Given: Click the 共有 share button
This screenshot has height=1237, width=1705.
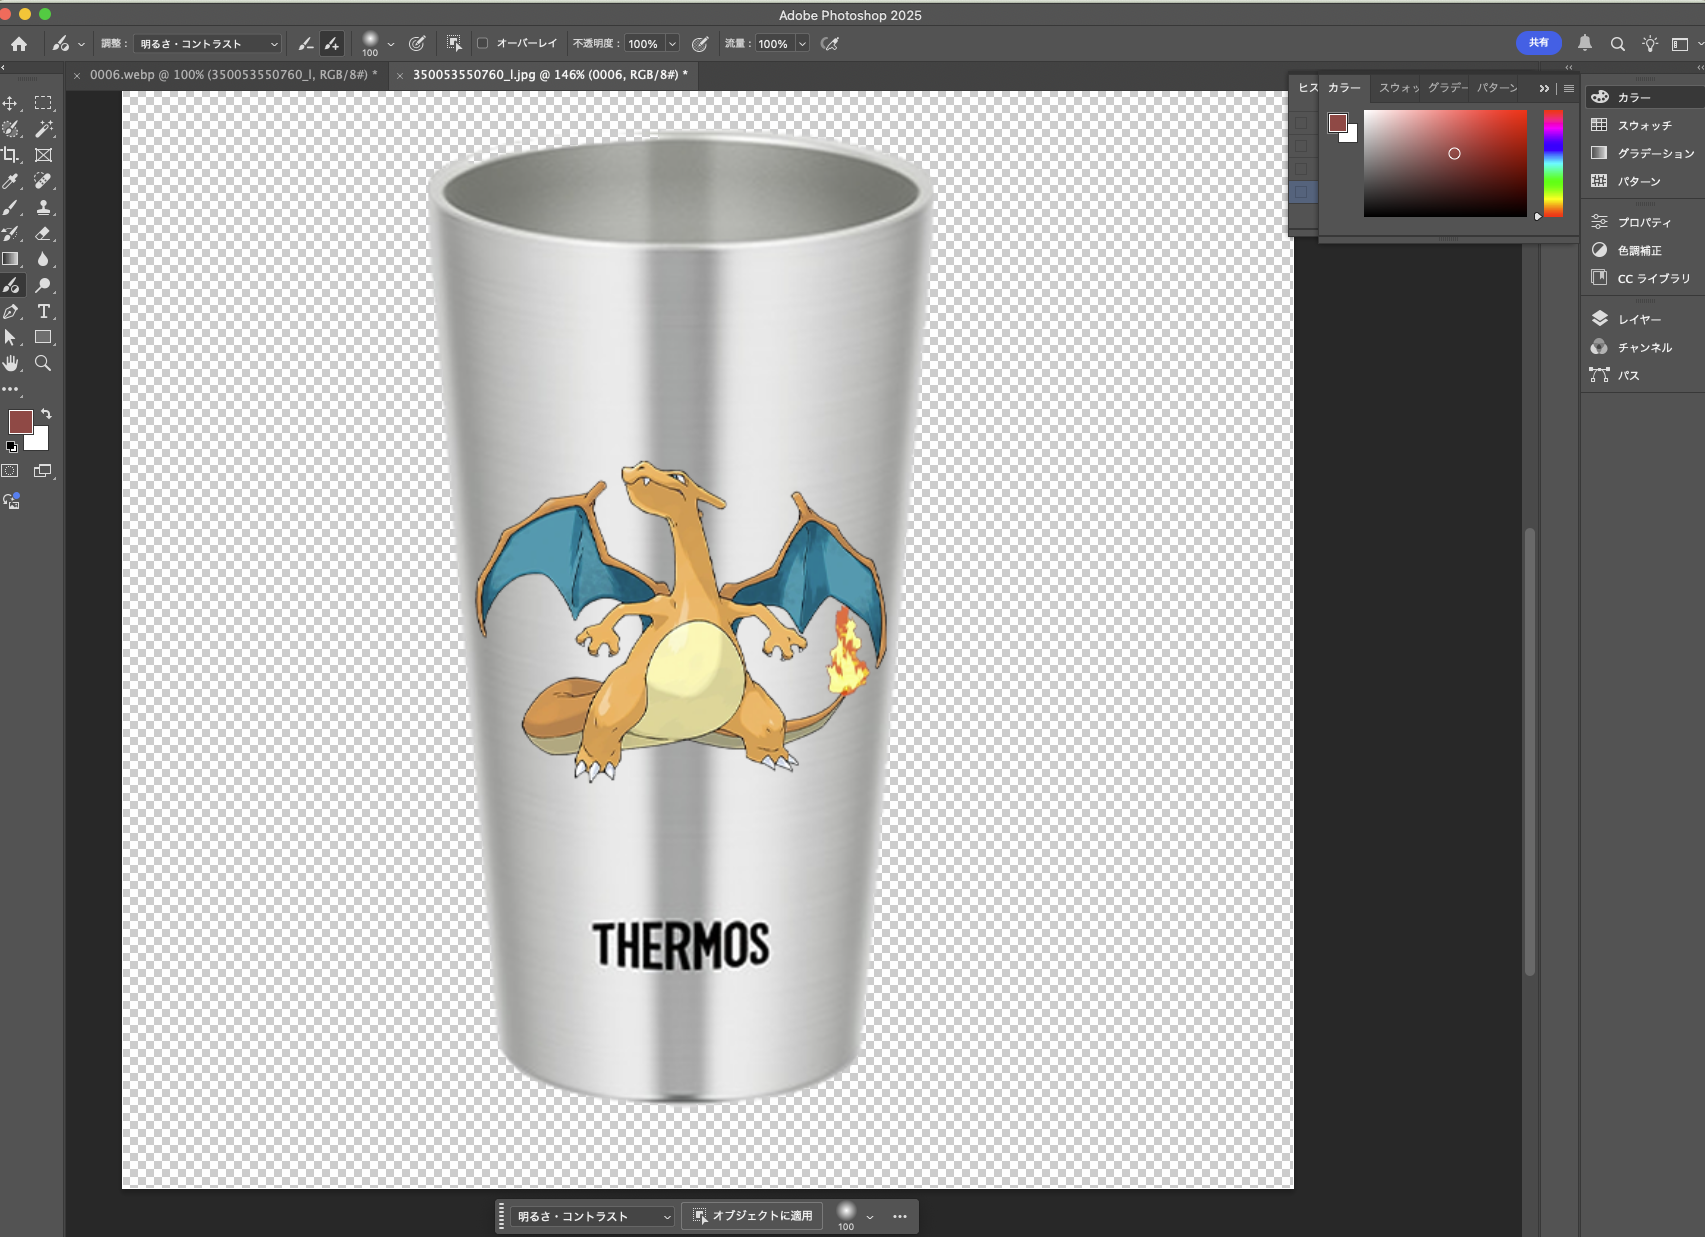Looking at the screenshot, I should click(1538, 43).
